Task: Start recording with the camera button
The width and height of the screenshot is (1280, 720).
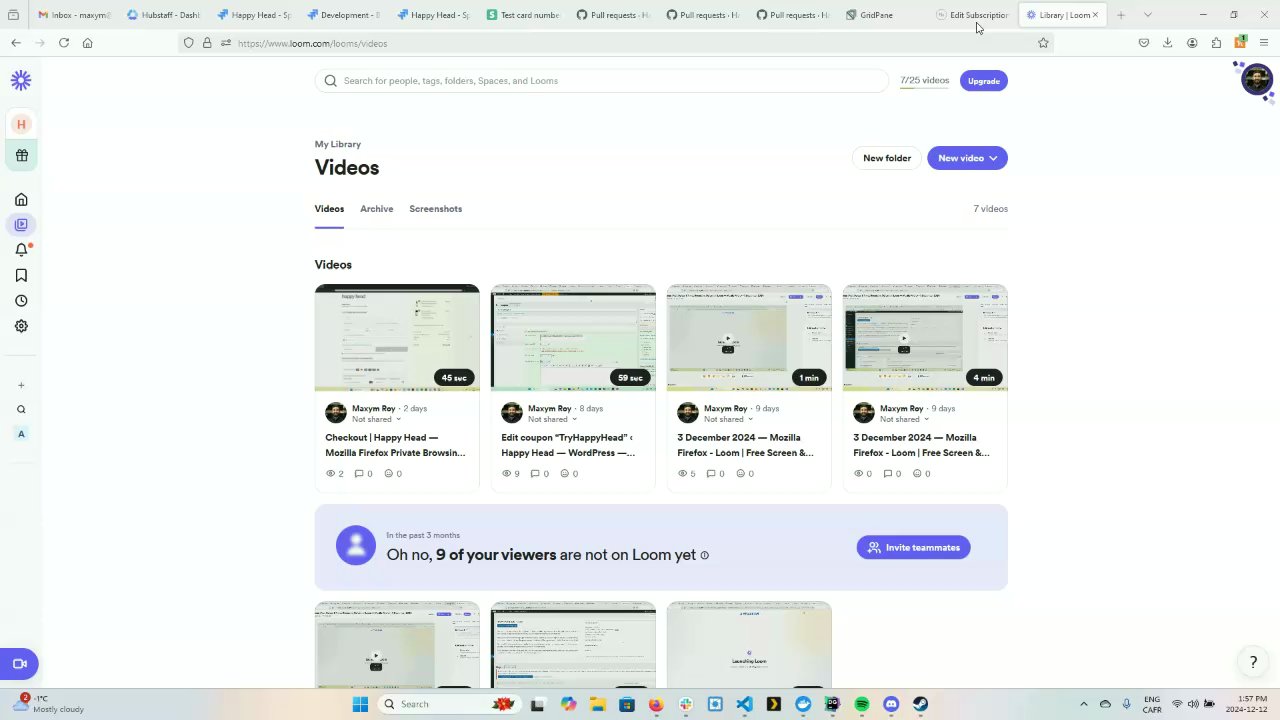Action: click(x=19, y=664)
